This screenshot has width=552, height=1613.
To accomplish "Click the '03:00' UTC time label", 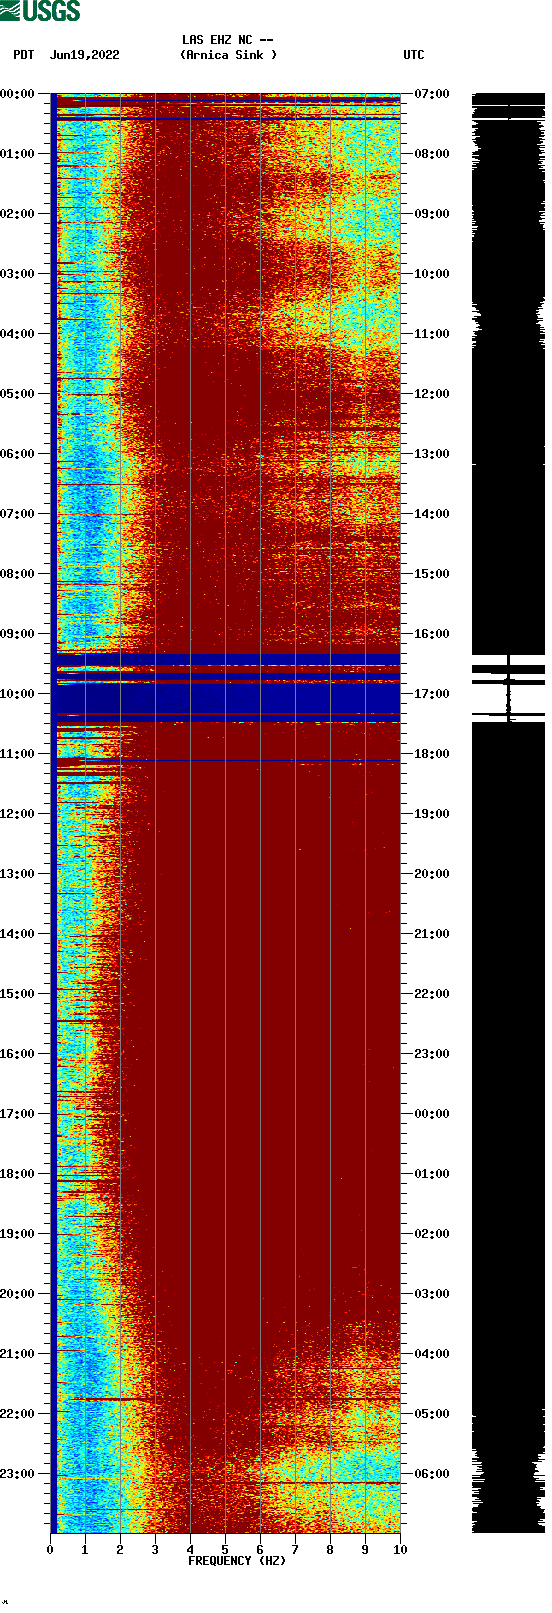I will pos(432,1294).
